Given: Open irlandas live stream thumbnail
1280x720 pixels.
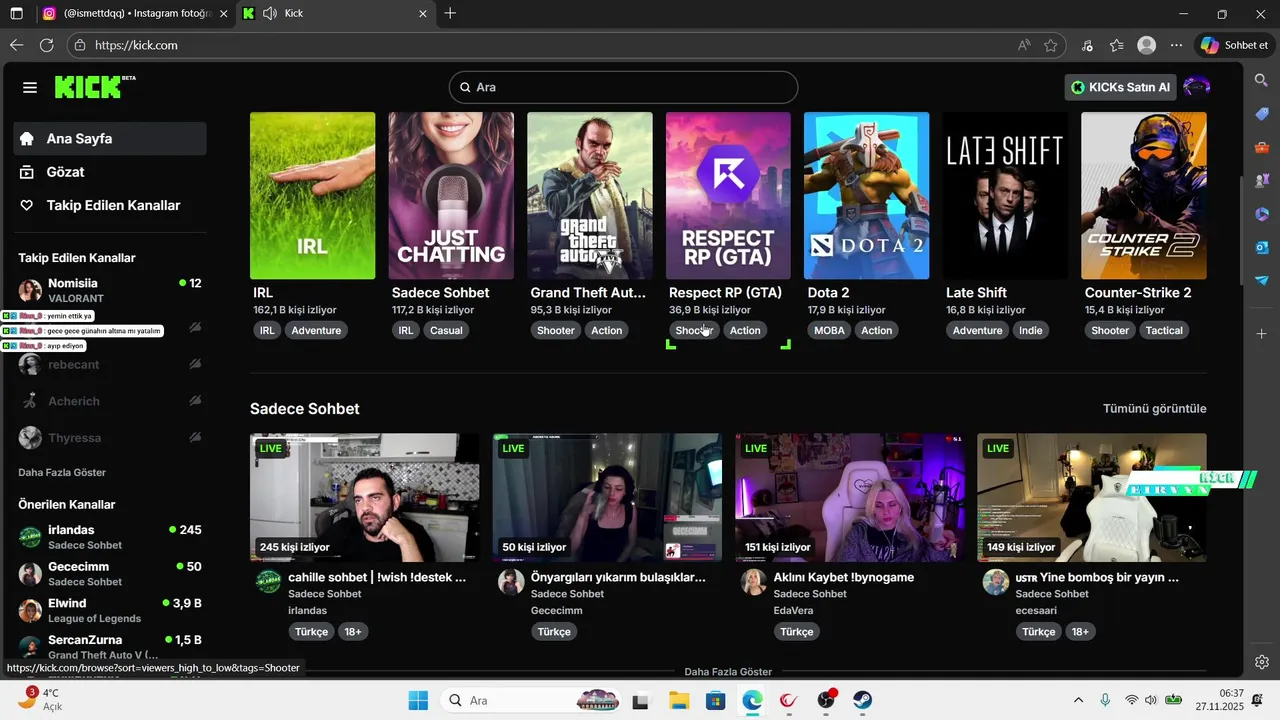Looking at the screenshot, I should (x=365, y=497).
